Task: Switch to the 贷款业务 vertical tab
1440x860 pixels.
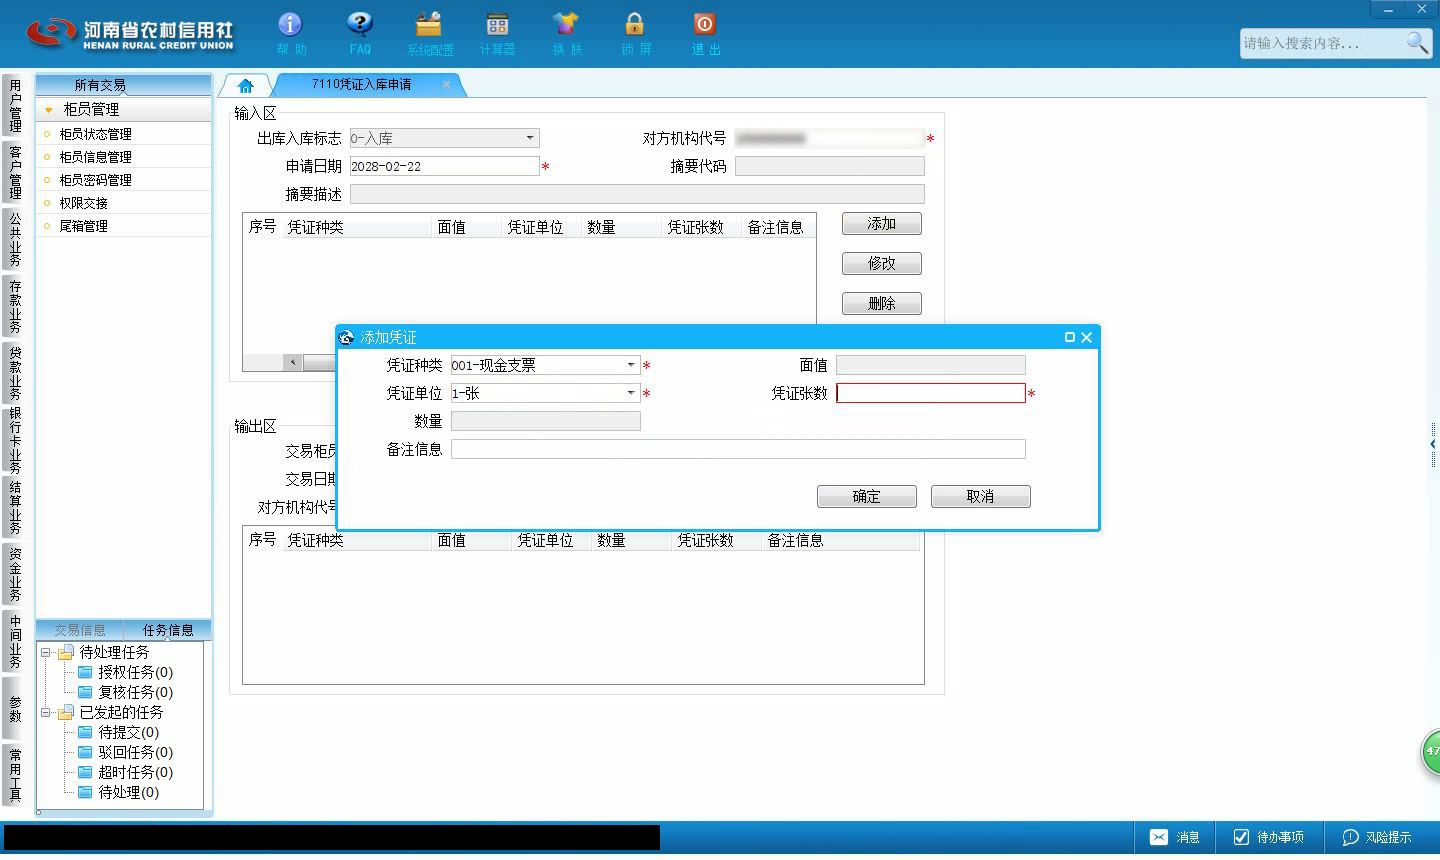Action: (x=15, y=373)
